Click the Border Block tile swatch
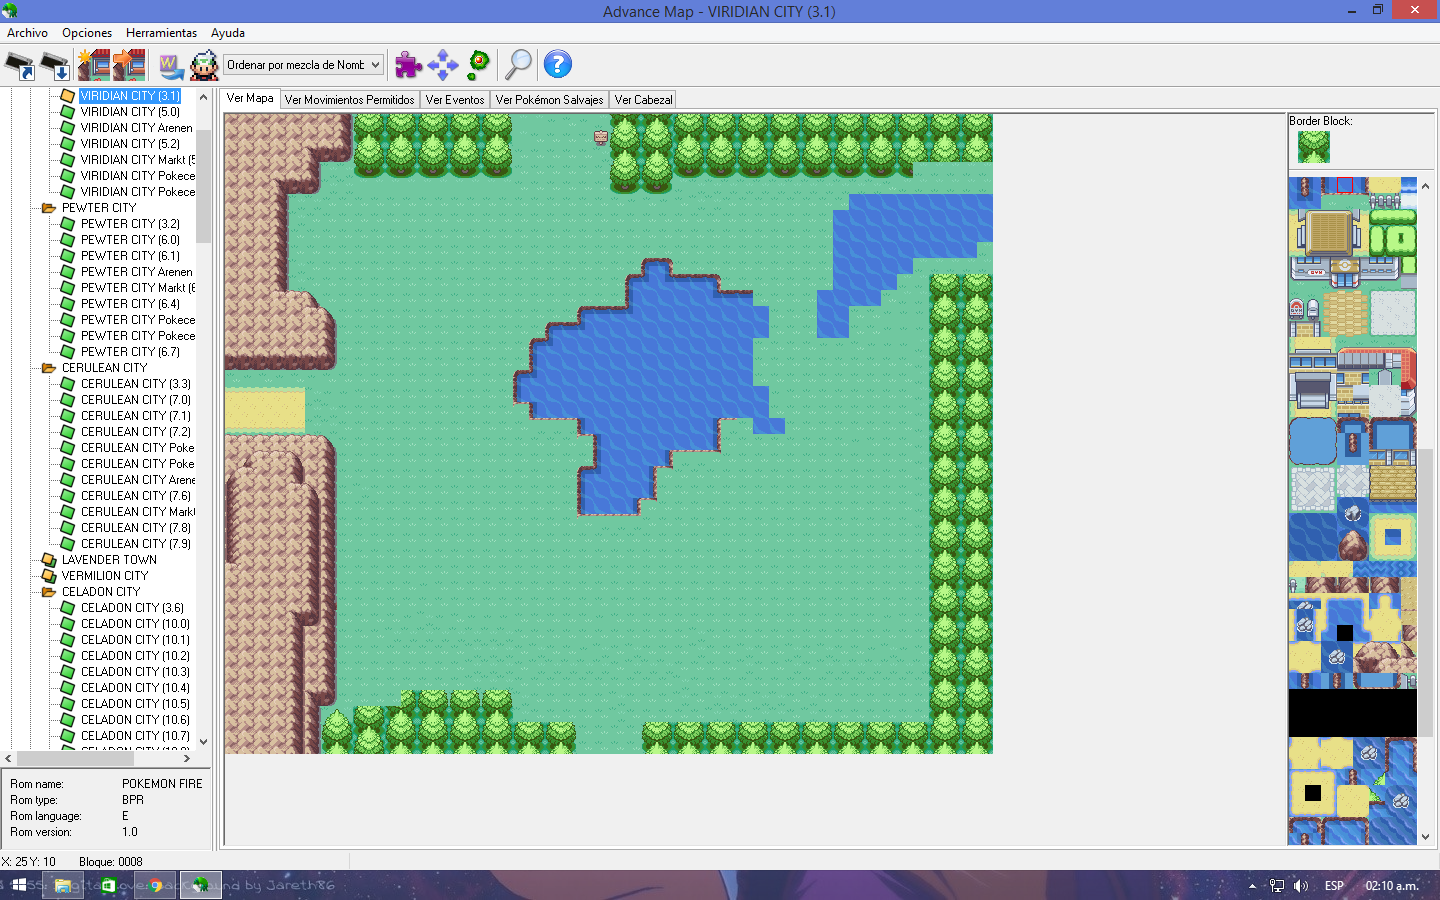Image resolution: width=1440 pixels, height=900 pixels. 1313,147
